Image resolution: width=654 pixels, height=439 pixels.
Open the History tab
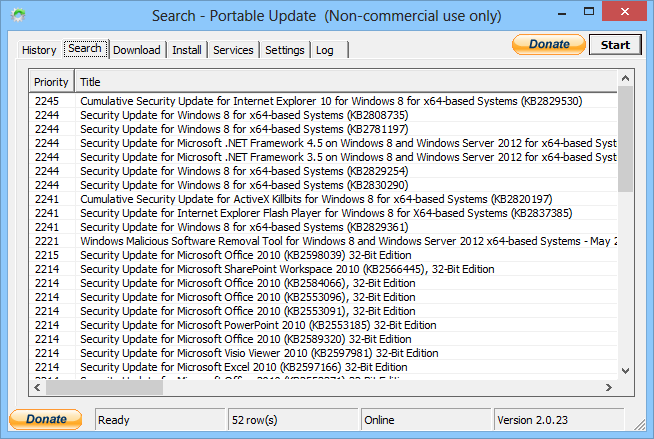(x=39, y=50)
